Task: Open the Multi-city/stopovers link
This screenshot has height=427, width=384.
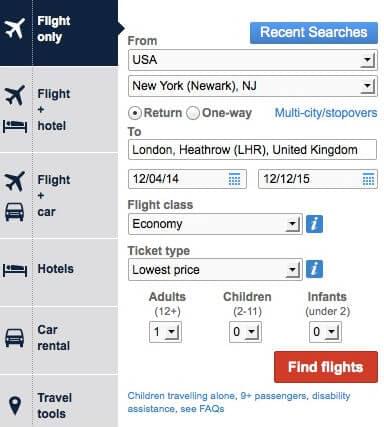Action: tap(326, 113)
